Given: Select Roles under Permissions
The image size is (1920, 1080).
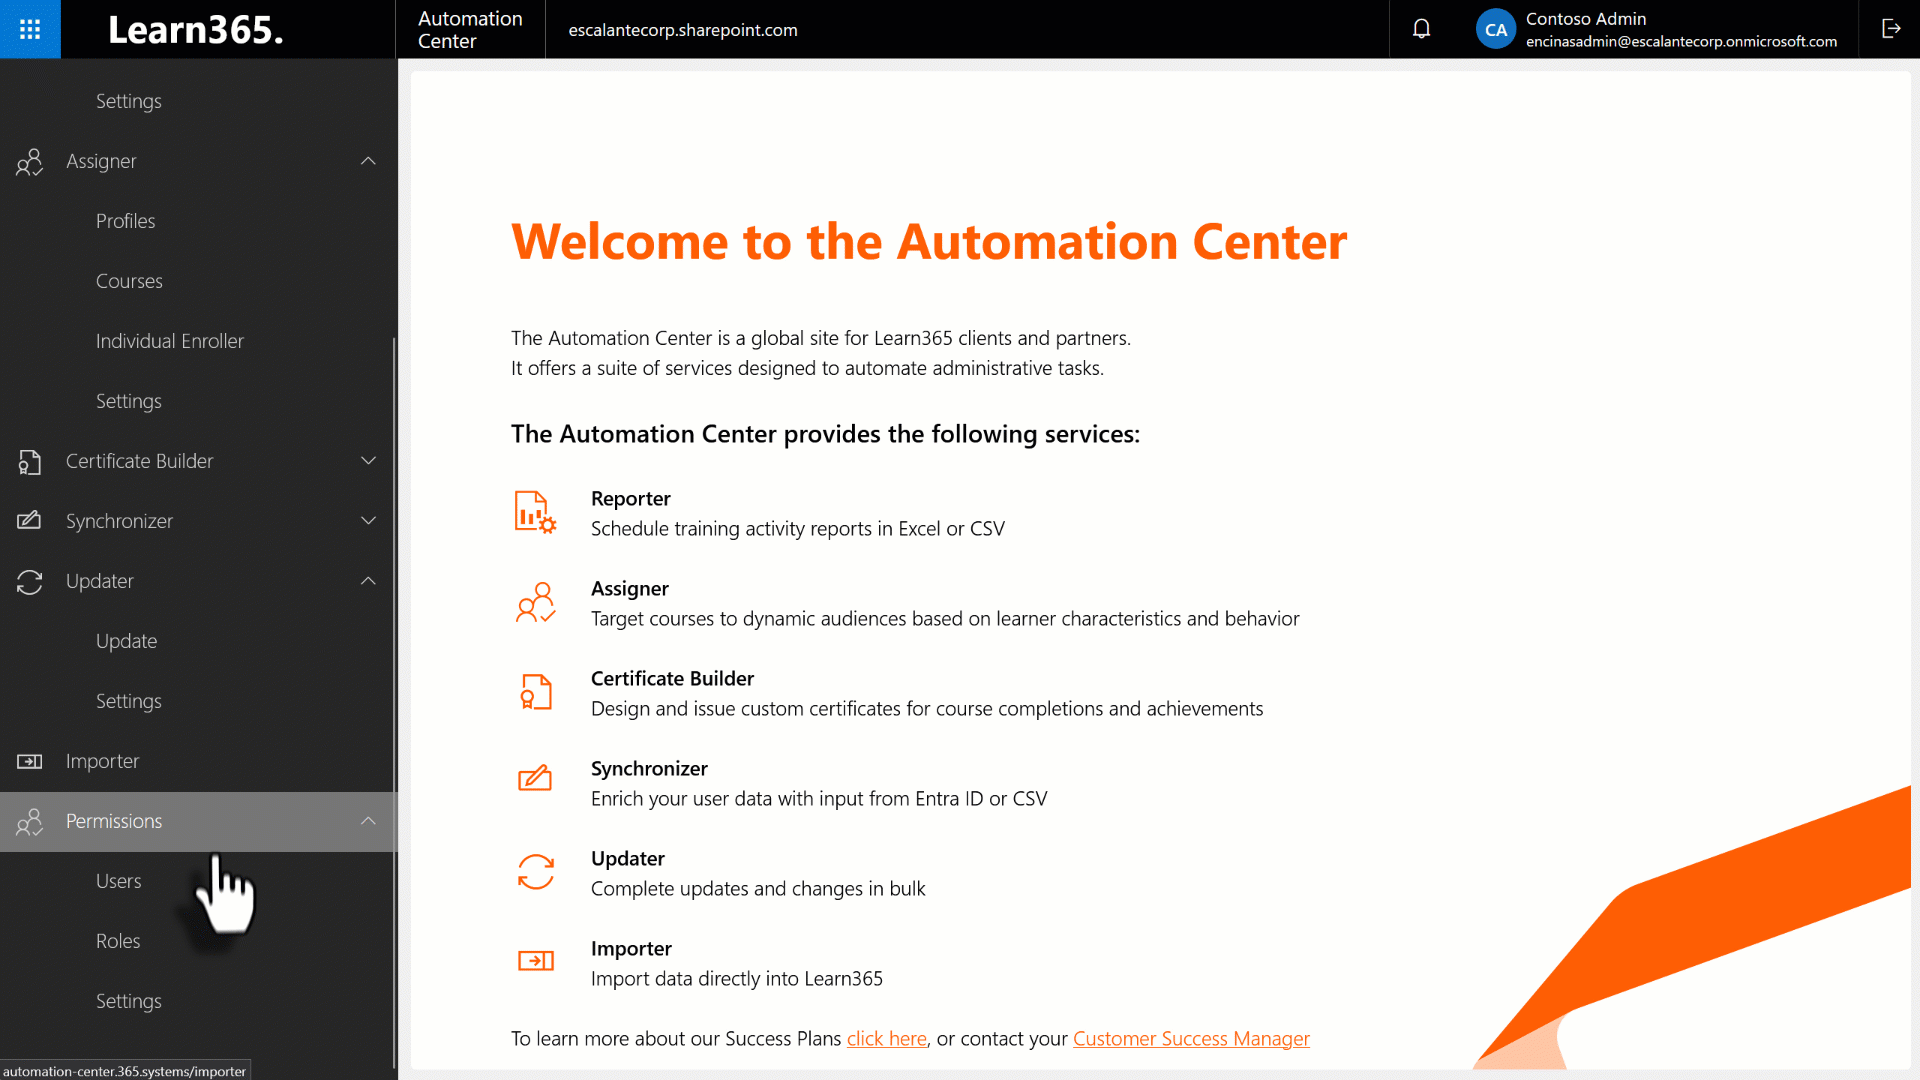Looking at the screenshot, I should [117, 940].
